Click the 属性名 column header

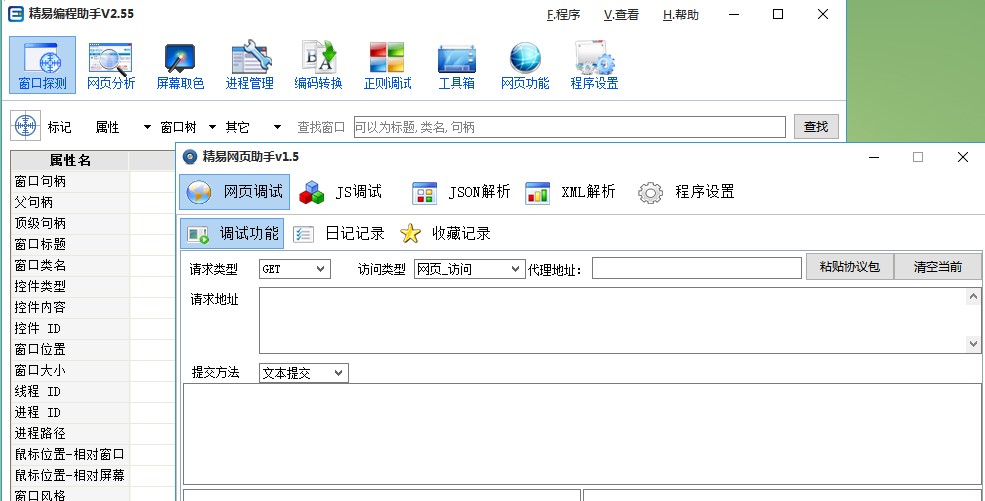70,161
